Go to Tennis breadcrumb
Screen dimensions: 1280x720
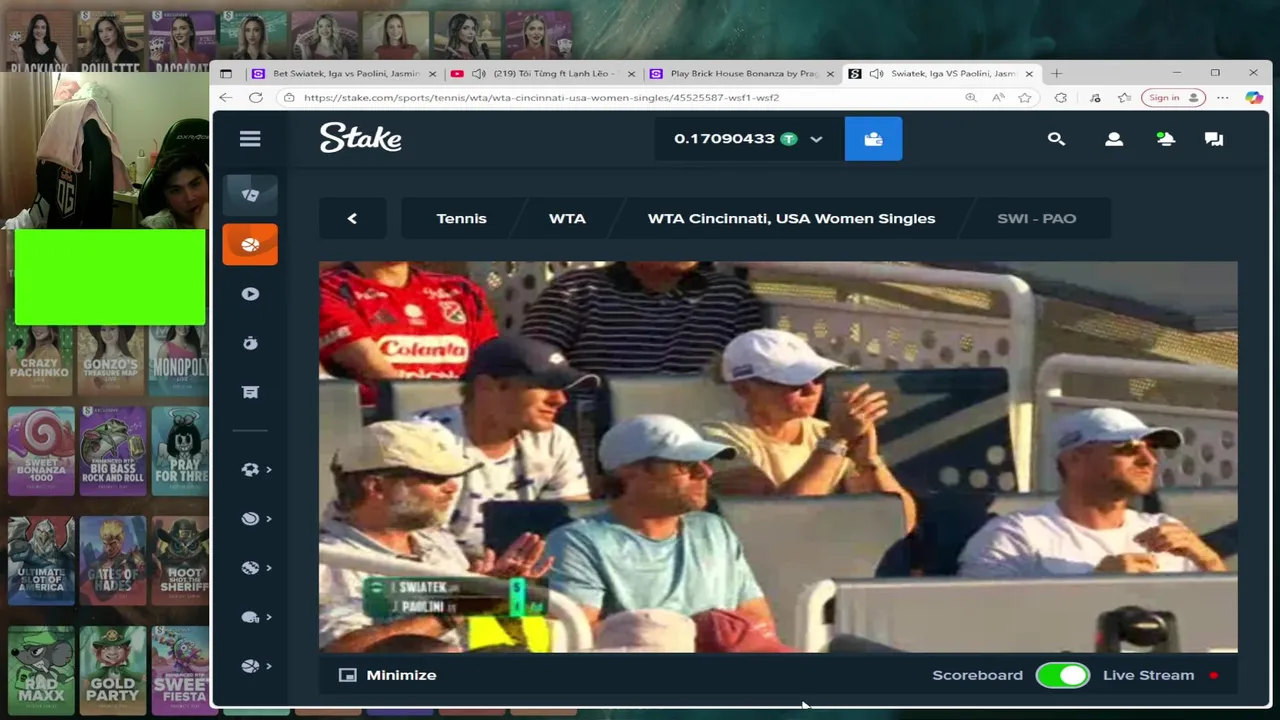461,218
